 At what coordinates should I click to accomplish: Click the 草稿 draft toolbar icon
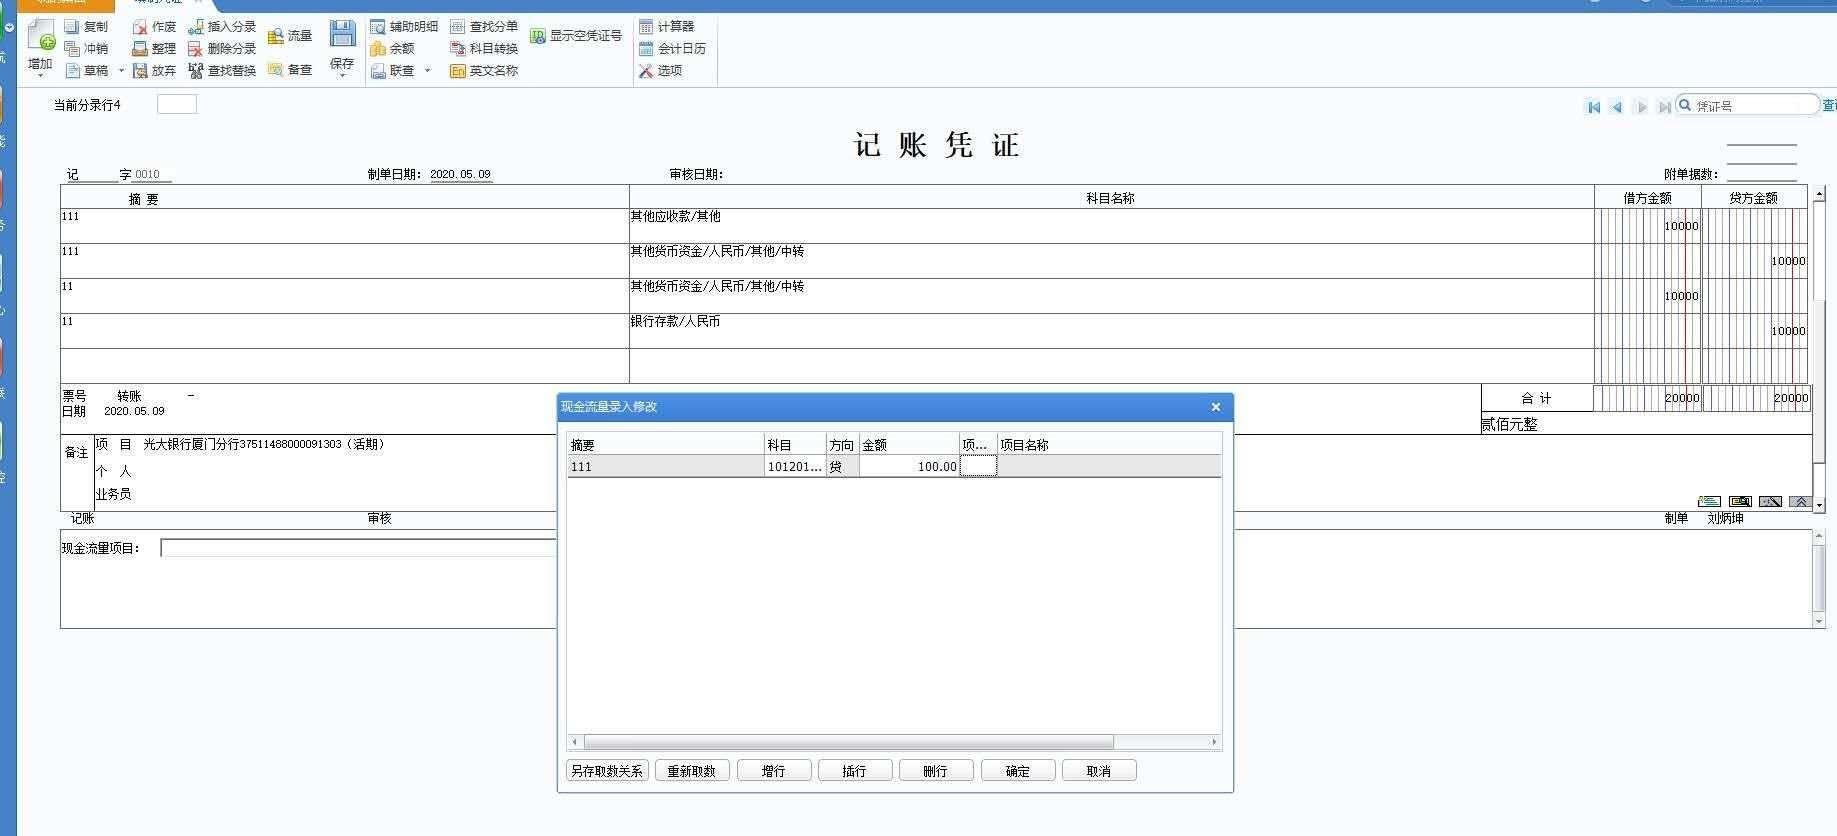tap(72, 71)
